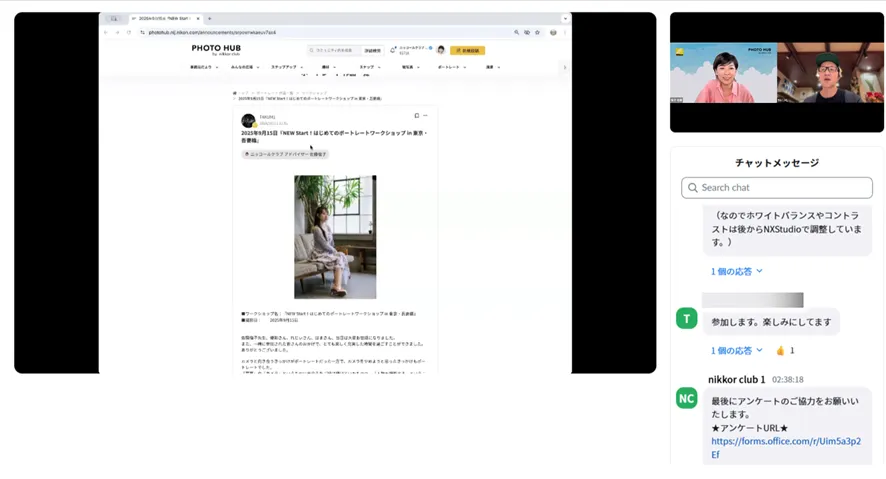Expand replies under '参加します。楽しみにしてます'
This screenshot has height=479, width=886.
tap(737, 351)
